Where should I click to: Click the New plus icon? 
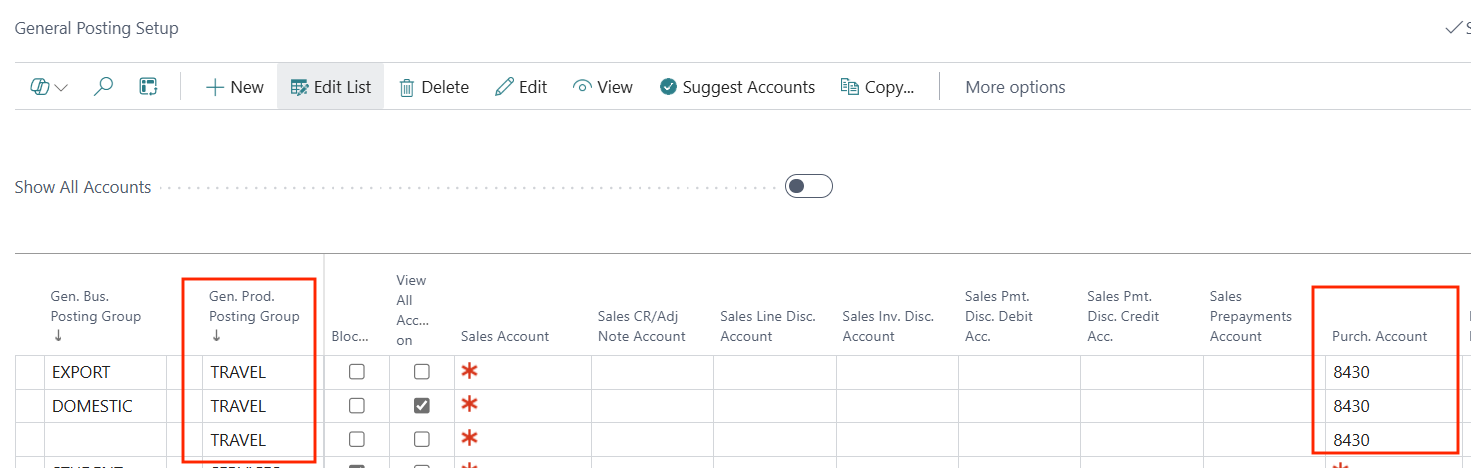pos(214,87)
